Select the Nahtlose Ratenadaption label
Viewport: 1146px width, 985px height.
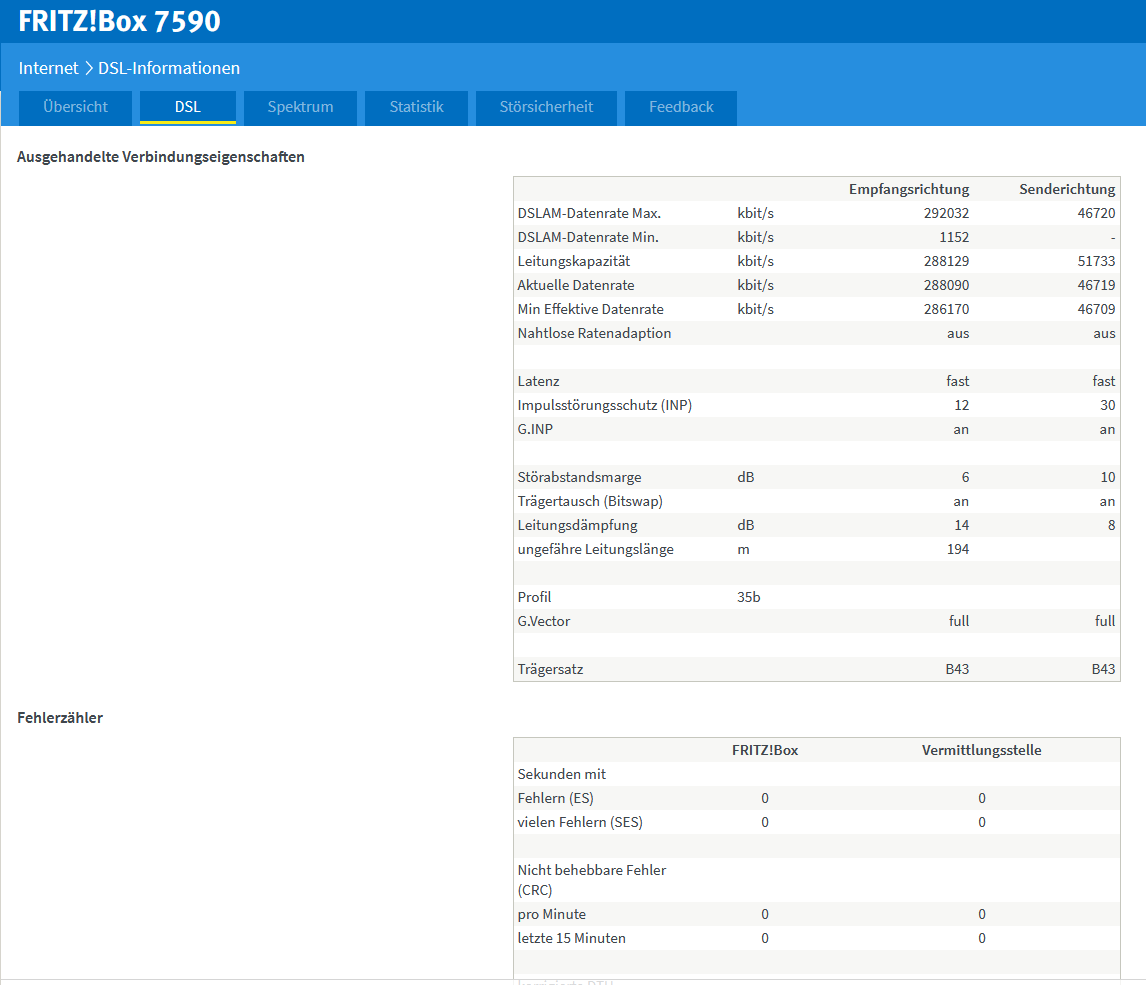coord(594,333)
